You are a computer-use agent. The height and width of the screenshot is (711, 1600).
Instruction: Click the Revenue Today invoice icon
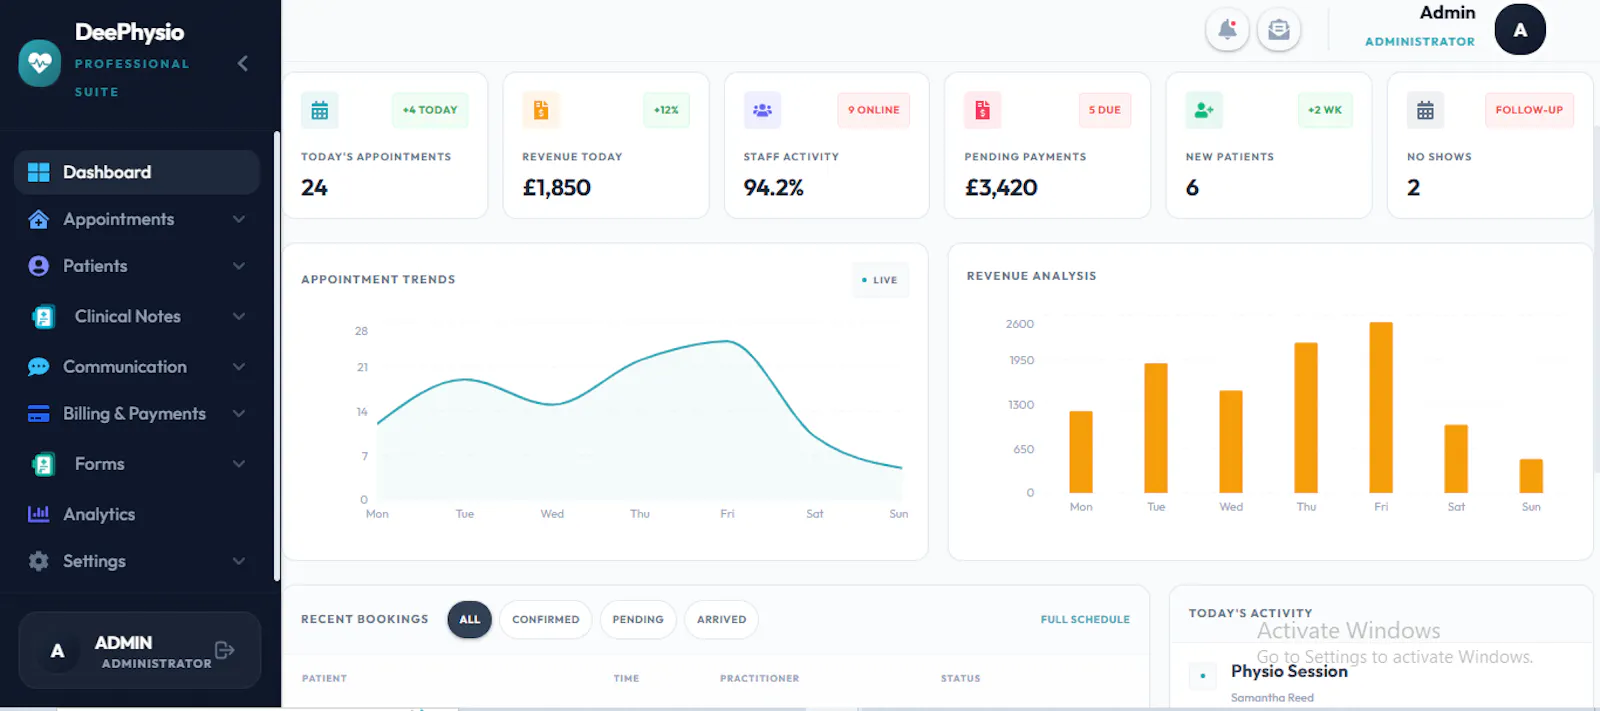click(x=541, y=110)
